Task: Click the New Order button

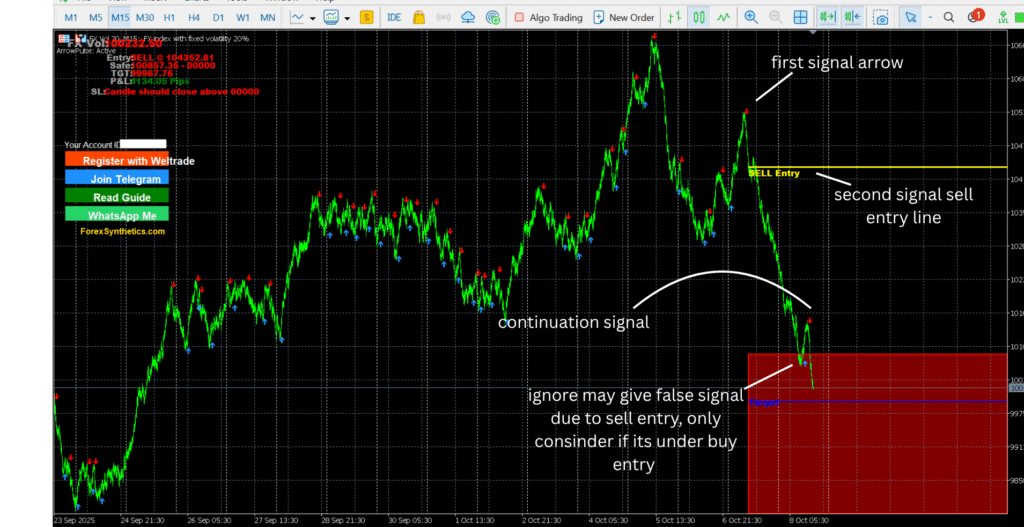Action: click(x=623, y=17)
